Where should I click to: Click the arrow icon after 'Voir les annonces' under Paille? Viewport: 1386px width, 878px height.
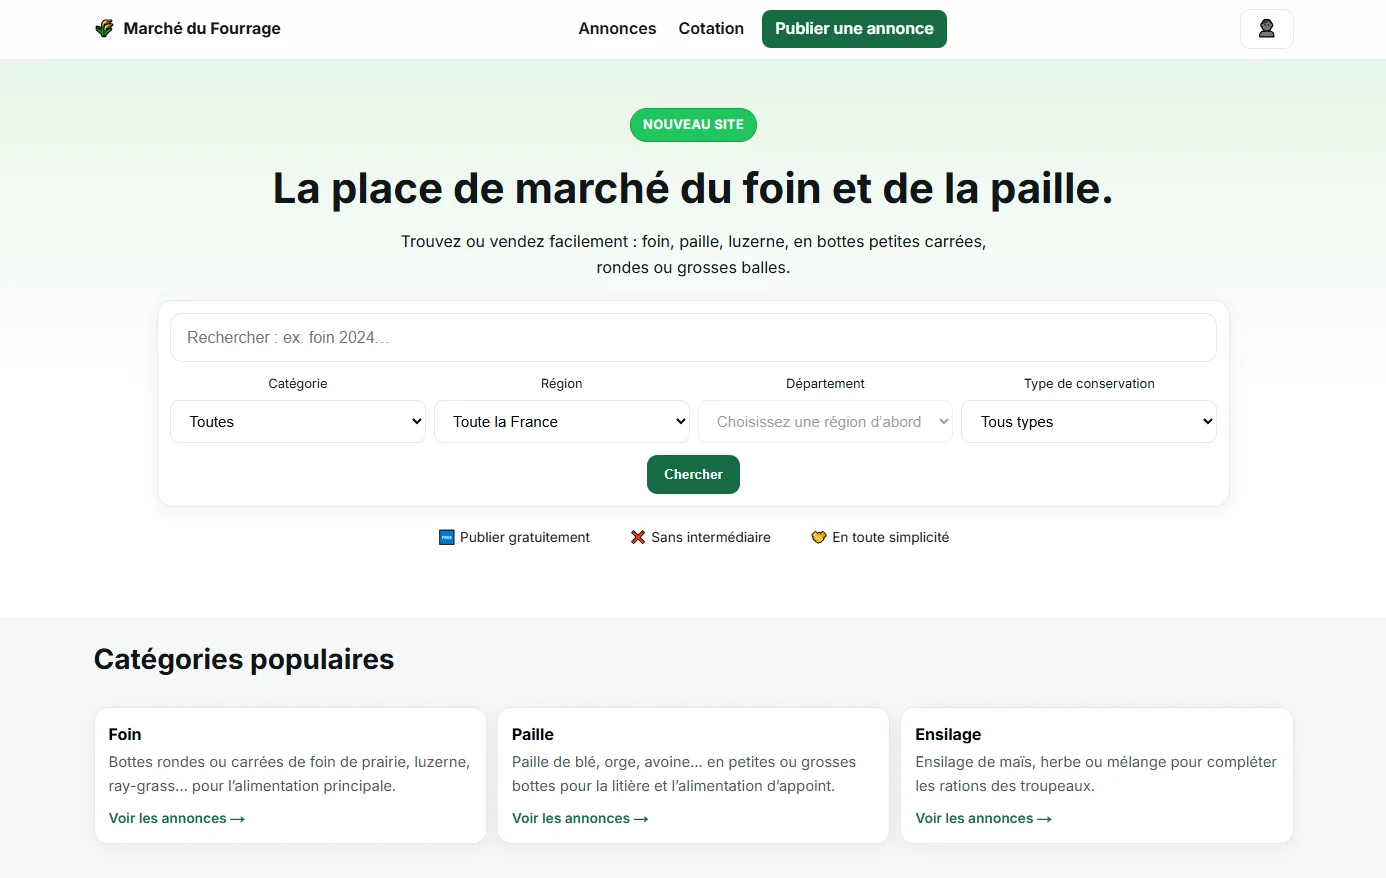(641, 818)
